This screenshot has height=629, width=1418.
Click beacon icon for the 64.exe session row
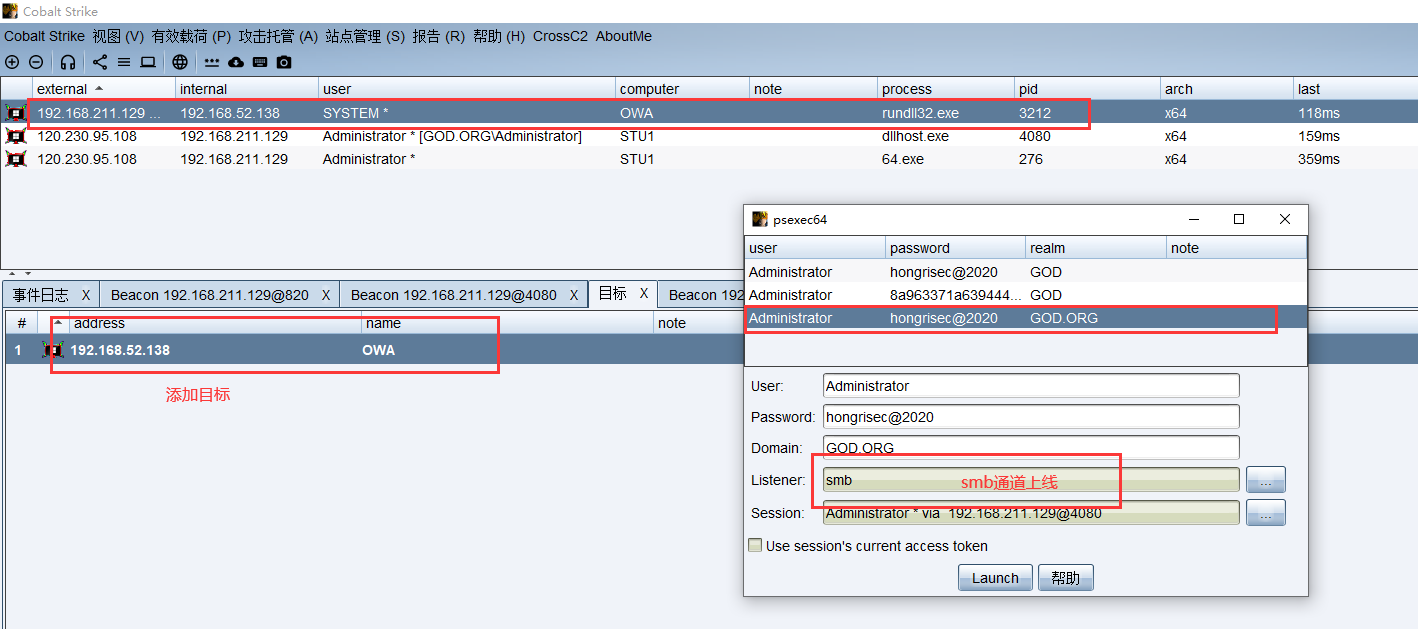point(16,159)
